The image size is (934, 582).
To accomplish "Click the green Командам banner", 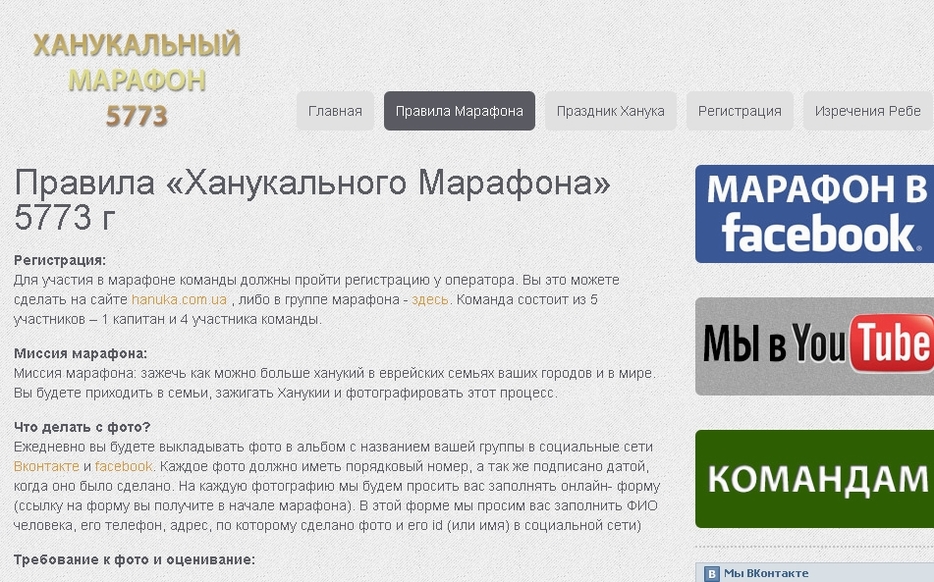I will click(x=814, y=479).
